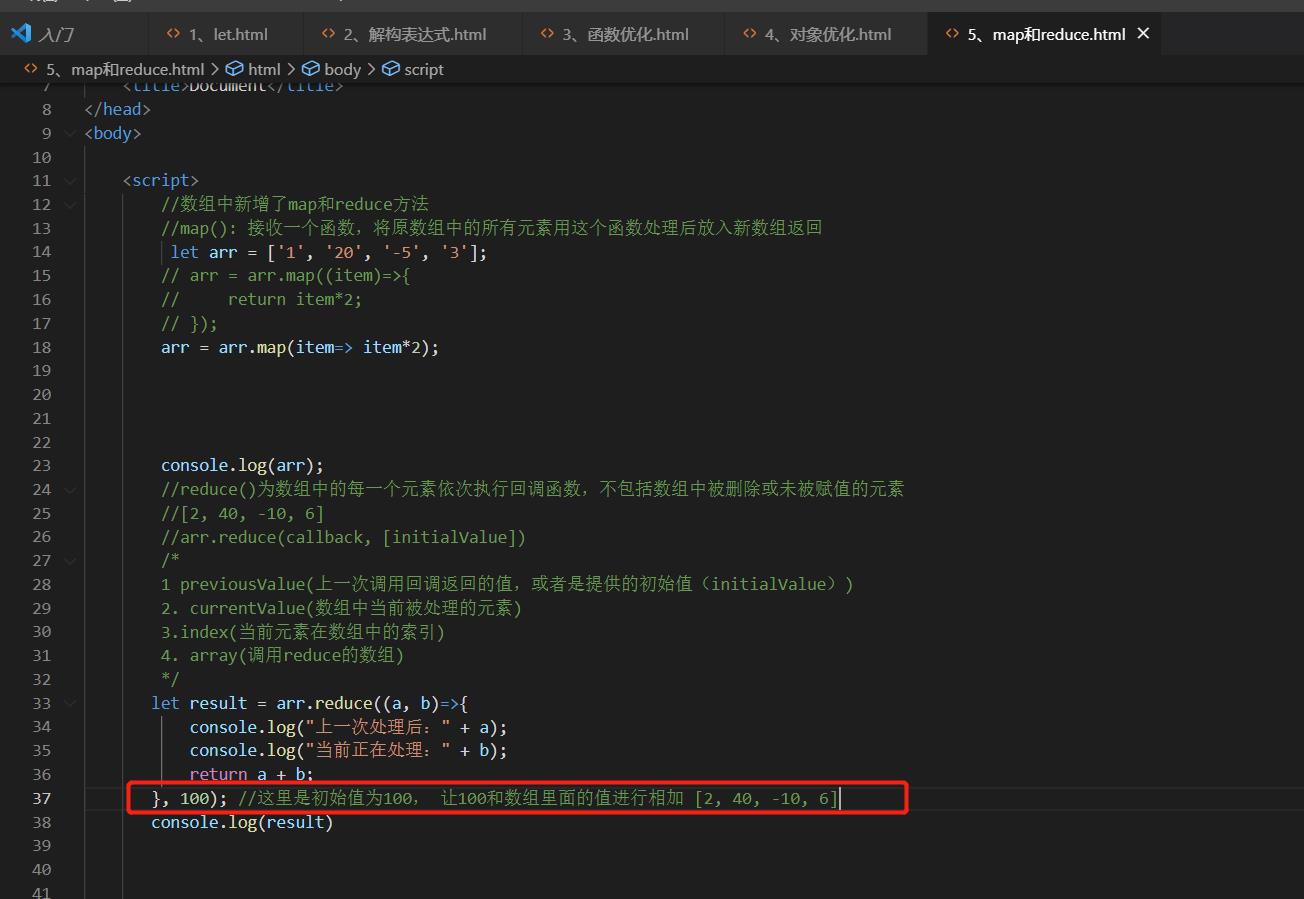Click console.log("当前正在处理：" + b); line
Viewport: 1304px width, 899px height.
[349, 750]
